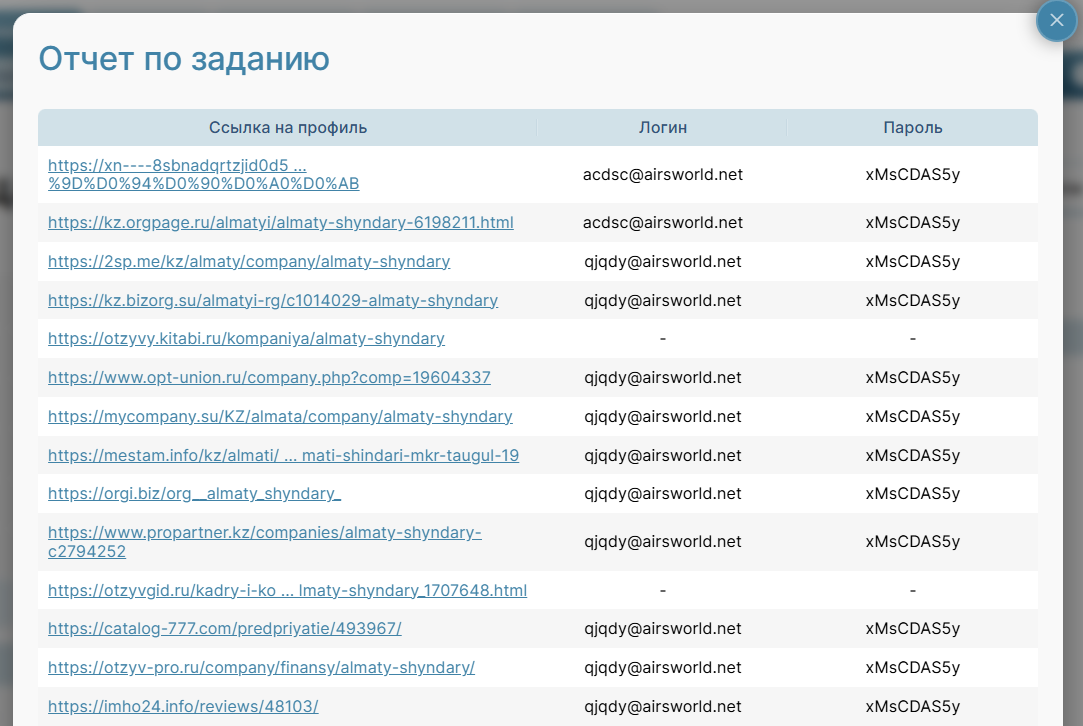
Task: Click the imho24.info reviews link
Action: tap(183, 707)
